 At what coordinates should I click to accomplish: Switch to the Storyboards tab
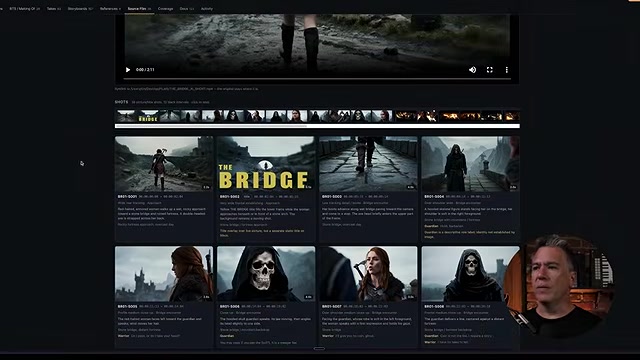80,9
